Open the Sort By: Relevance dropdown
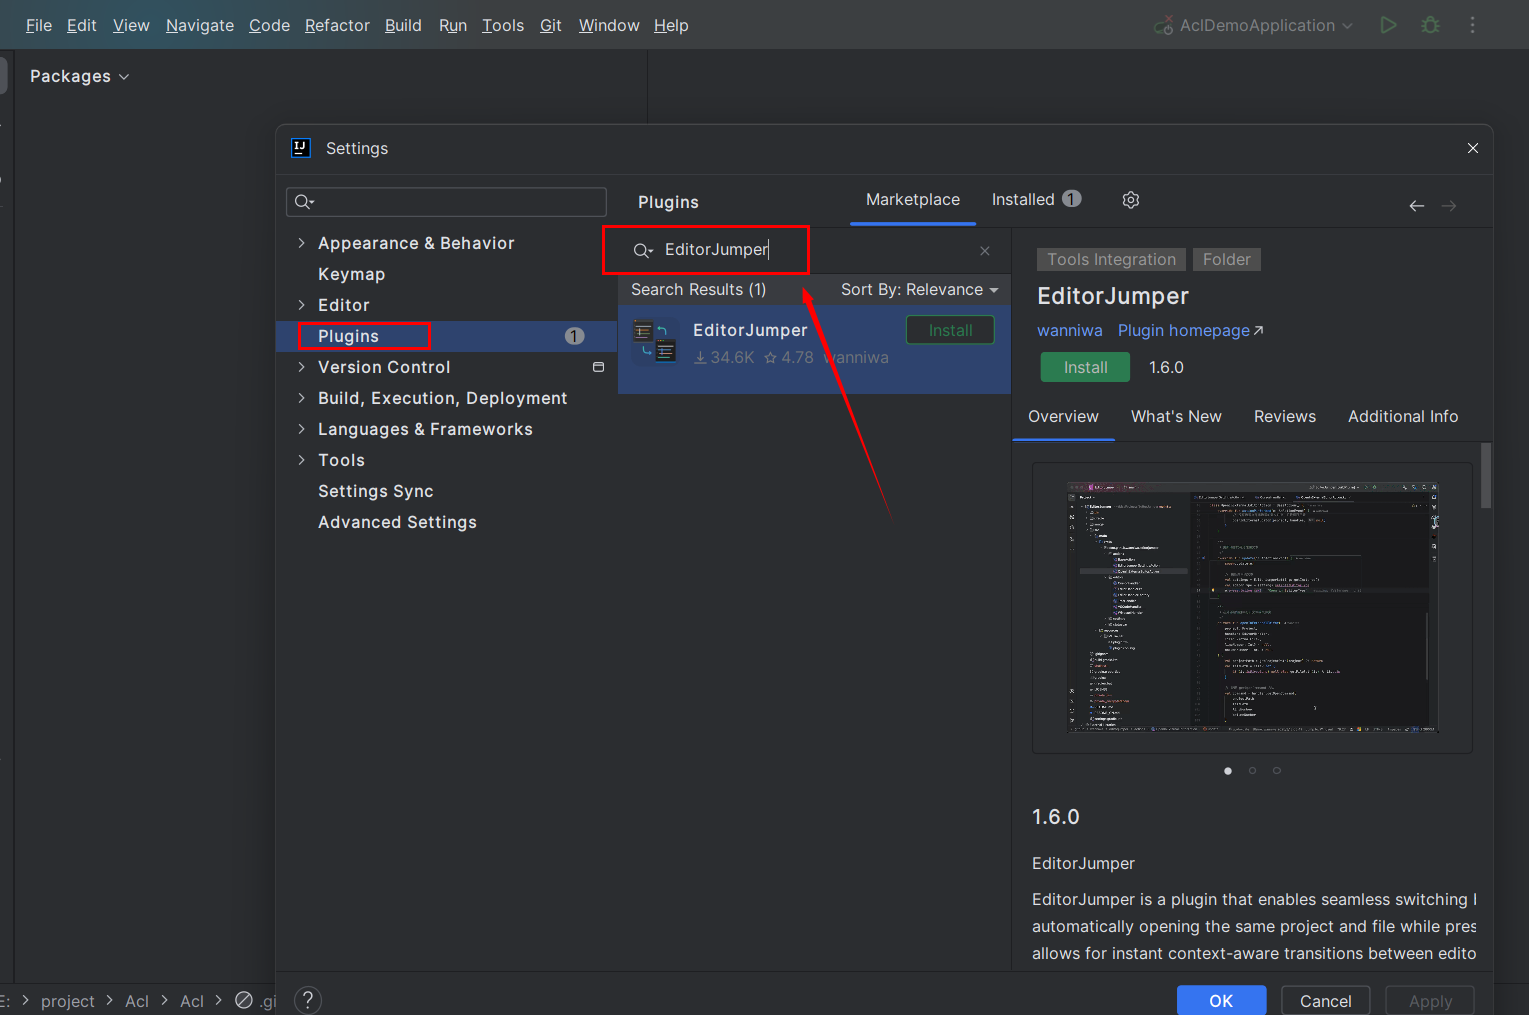 click(x=919, y=290)
